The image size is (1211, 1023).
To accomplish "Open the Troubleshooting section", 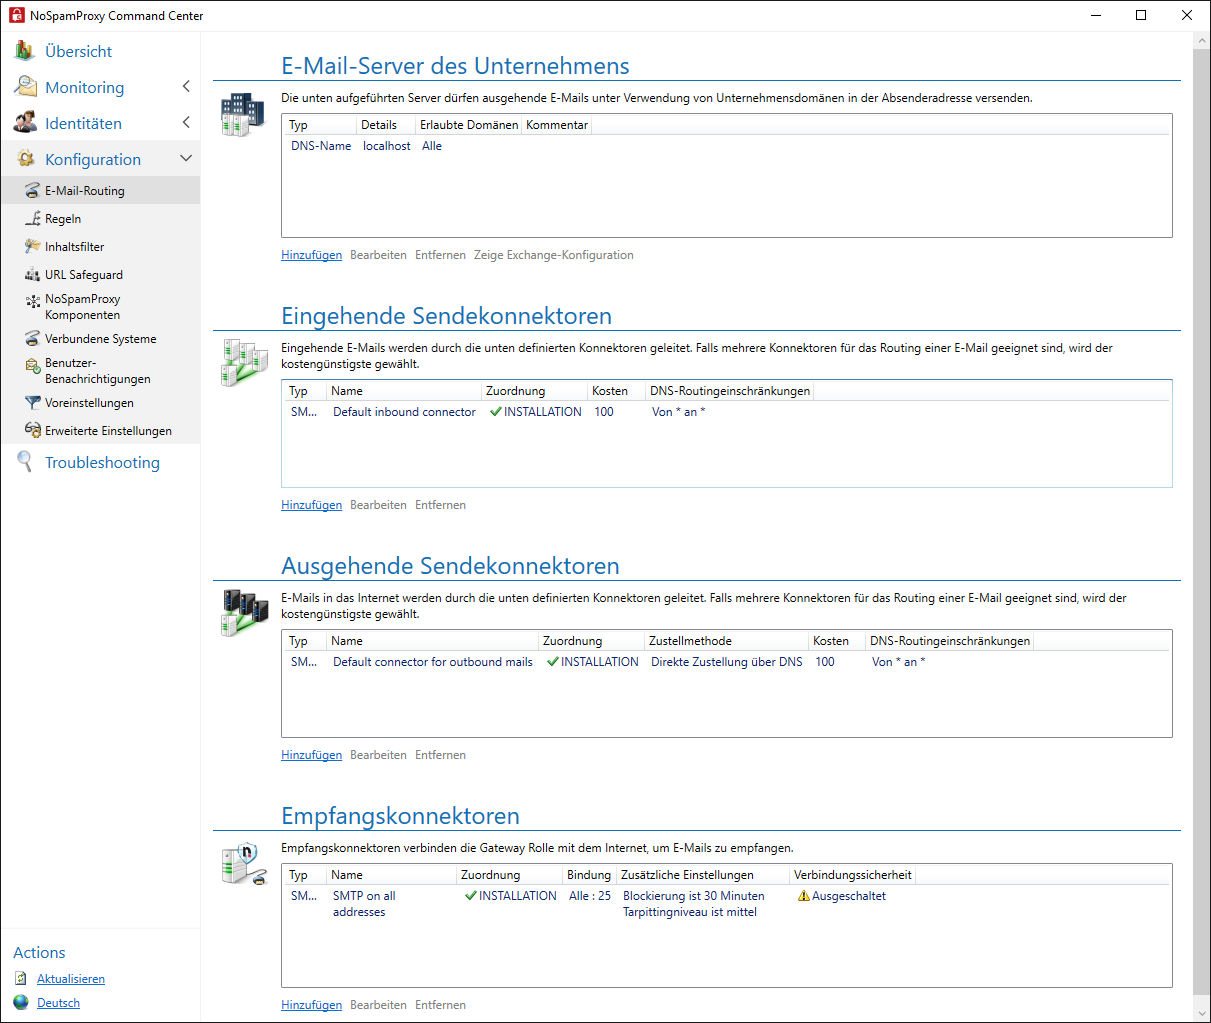I will [102, 462].
